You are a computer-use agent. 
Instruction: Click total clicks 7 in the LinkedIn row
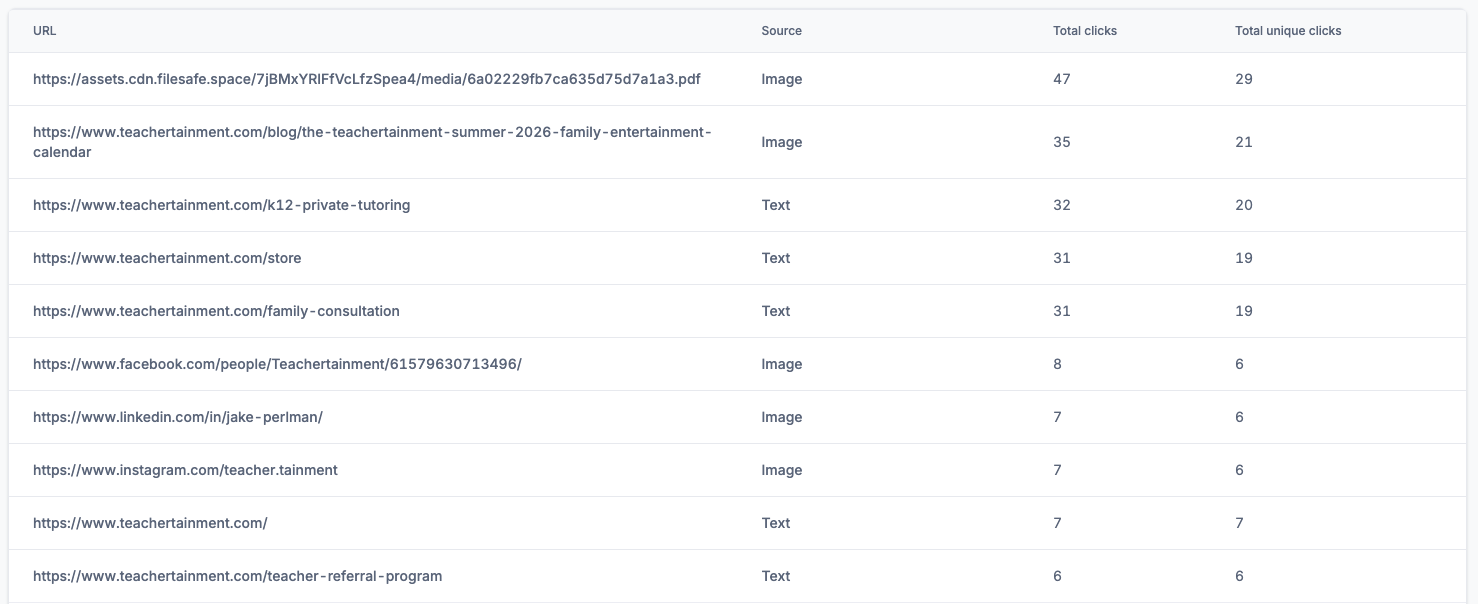(x=1058, y=417)
